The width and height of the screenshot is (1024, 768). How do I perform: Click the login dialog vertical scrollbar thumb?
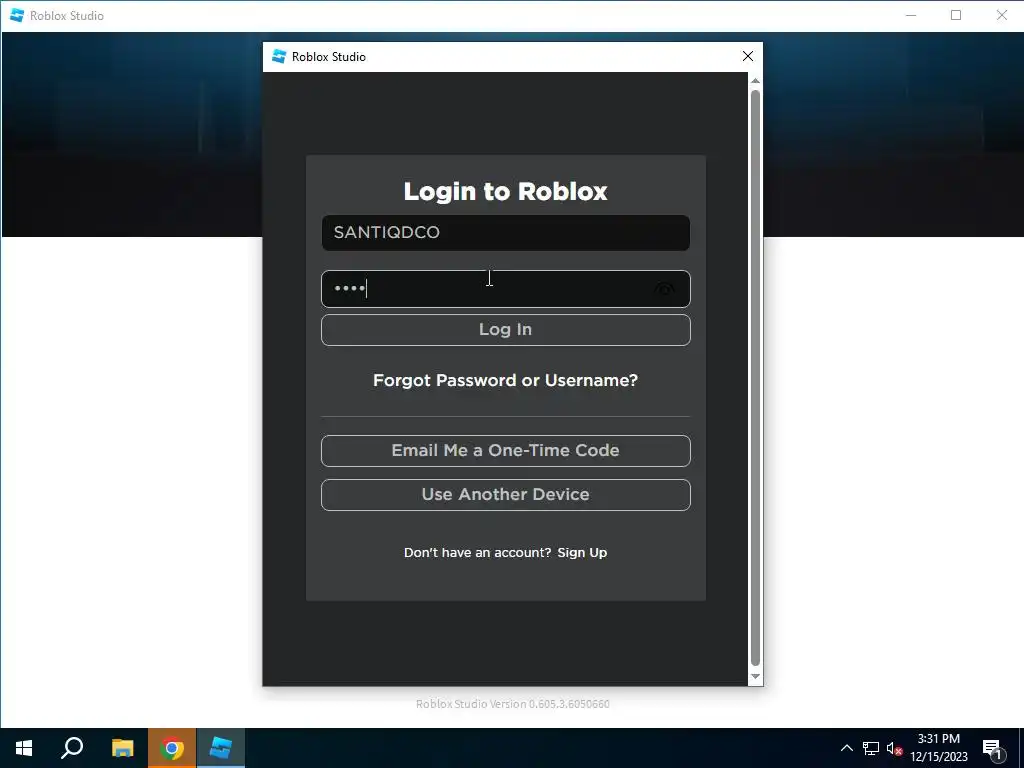[755, 377]
